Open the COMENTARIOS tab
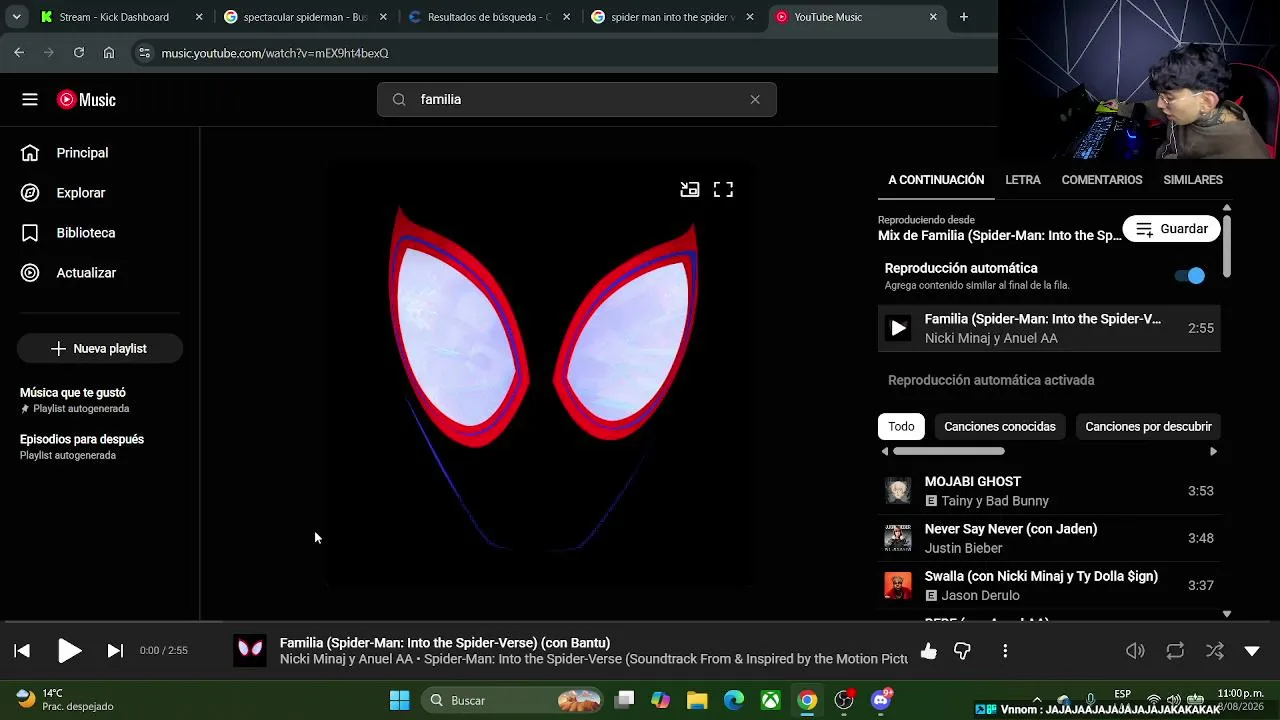This screenshot has width=1280, height=720. coord(1102,180)
